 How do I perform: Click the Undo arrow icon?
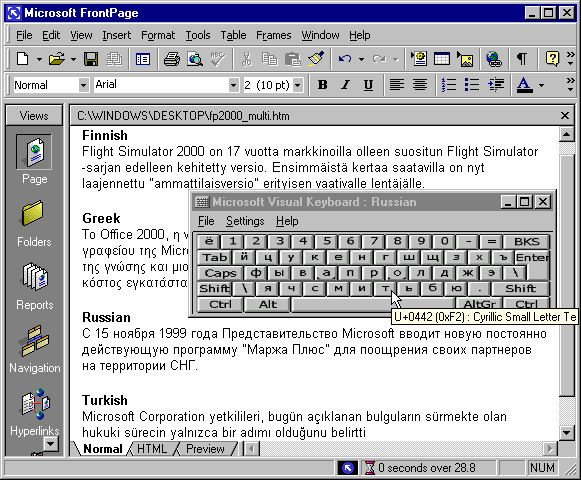[345, 59]
